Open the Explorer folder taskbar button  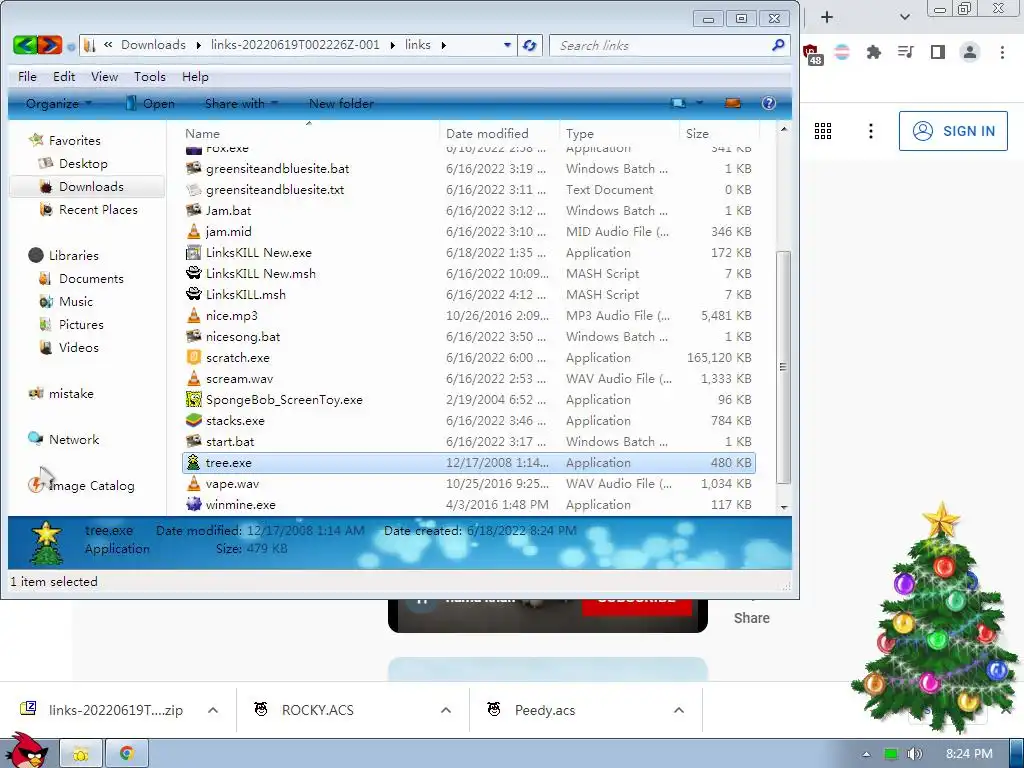81,754
